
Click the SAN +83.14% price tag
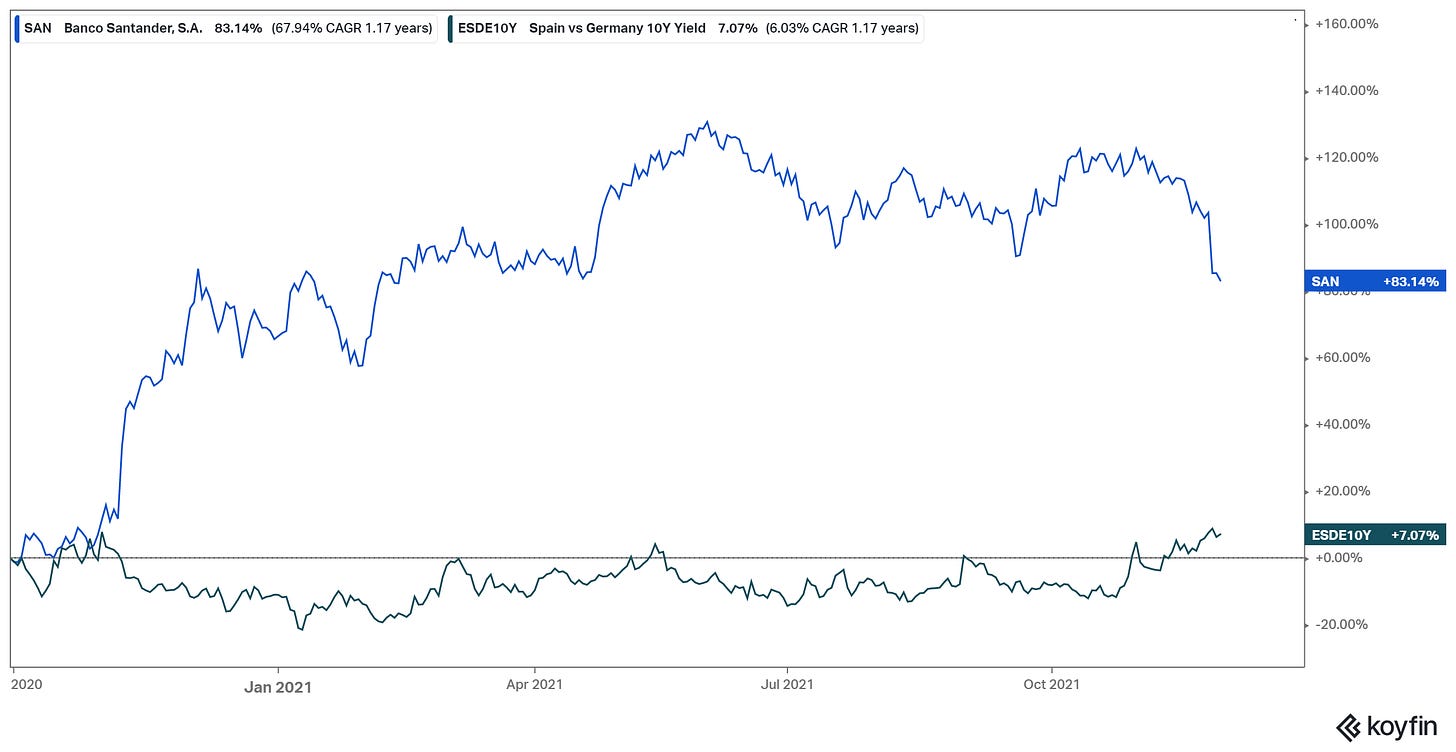tap(1375, 282)
